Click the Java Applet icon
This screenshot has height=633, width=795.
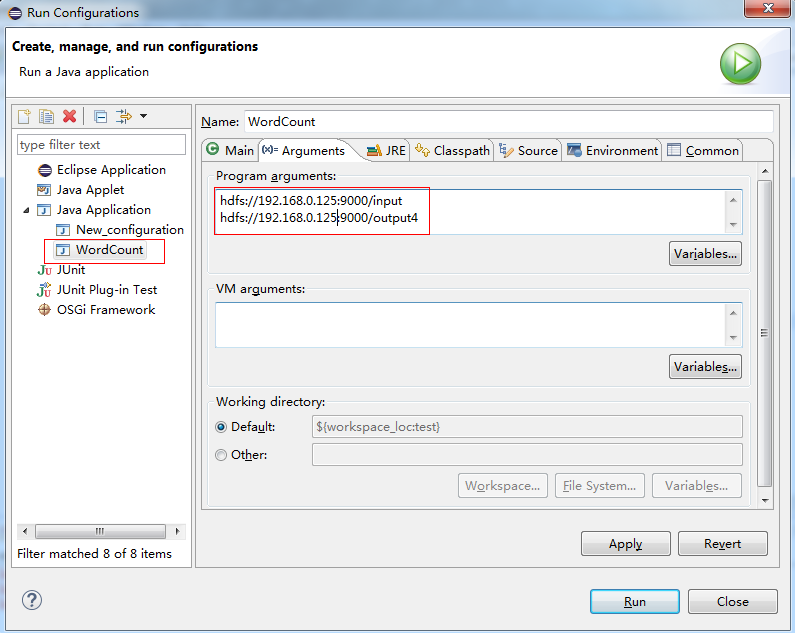tap(44, 190)
